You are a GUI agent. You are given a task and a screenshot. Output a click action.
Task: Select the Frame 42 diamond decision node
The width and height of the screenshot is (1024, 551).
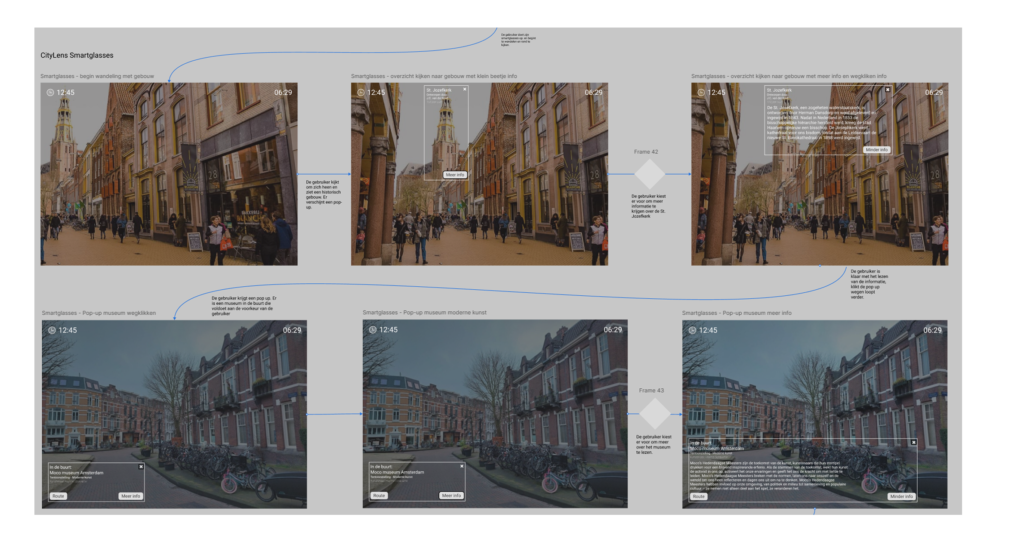[x=649, y=173]
